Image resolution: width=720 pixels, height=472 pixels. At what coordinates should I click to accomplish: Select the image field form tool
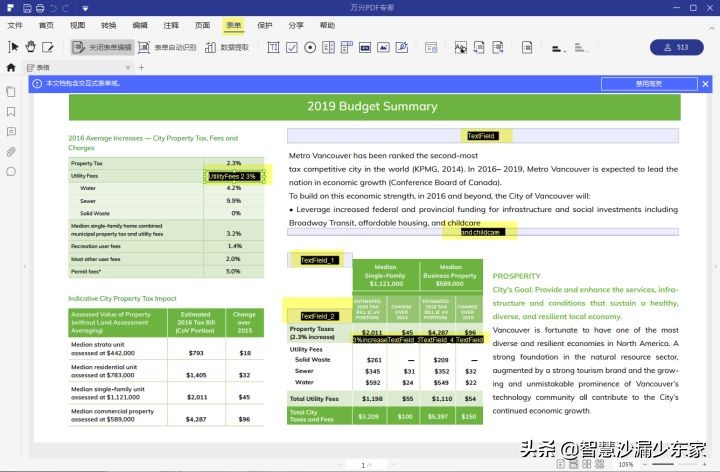coord(383,47)
